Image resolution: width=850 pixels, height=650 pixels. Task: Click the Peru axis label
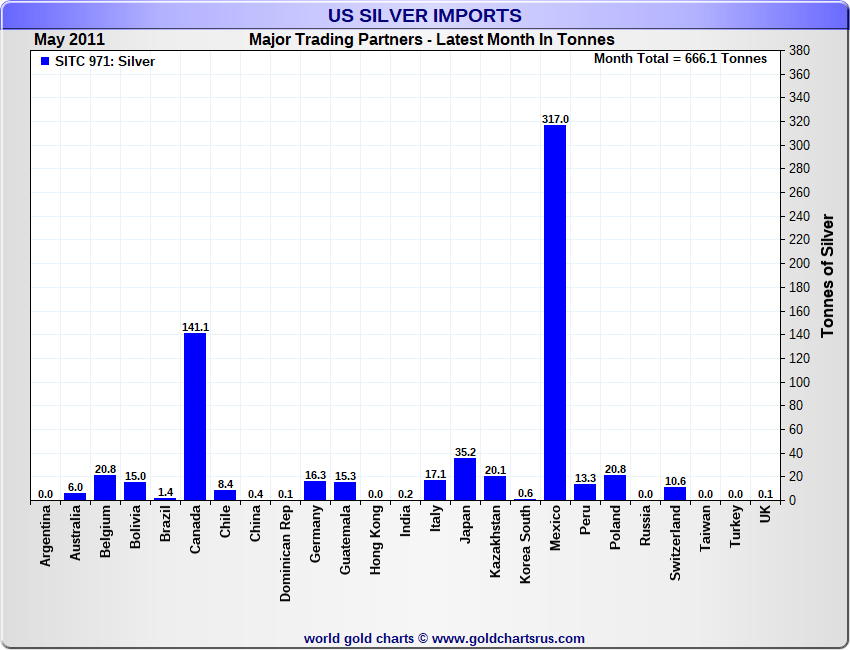coord(585,519)
